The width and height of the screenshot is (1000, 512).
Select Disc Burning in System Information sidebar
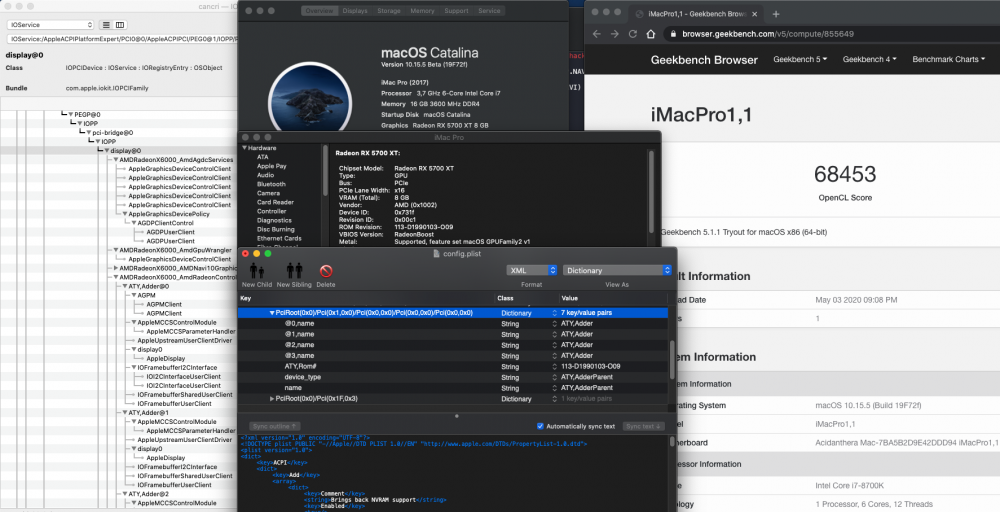[276, 230]
